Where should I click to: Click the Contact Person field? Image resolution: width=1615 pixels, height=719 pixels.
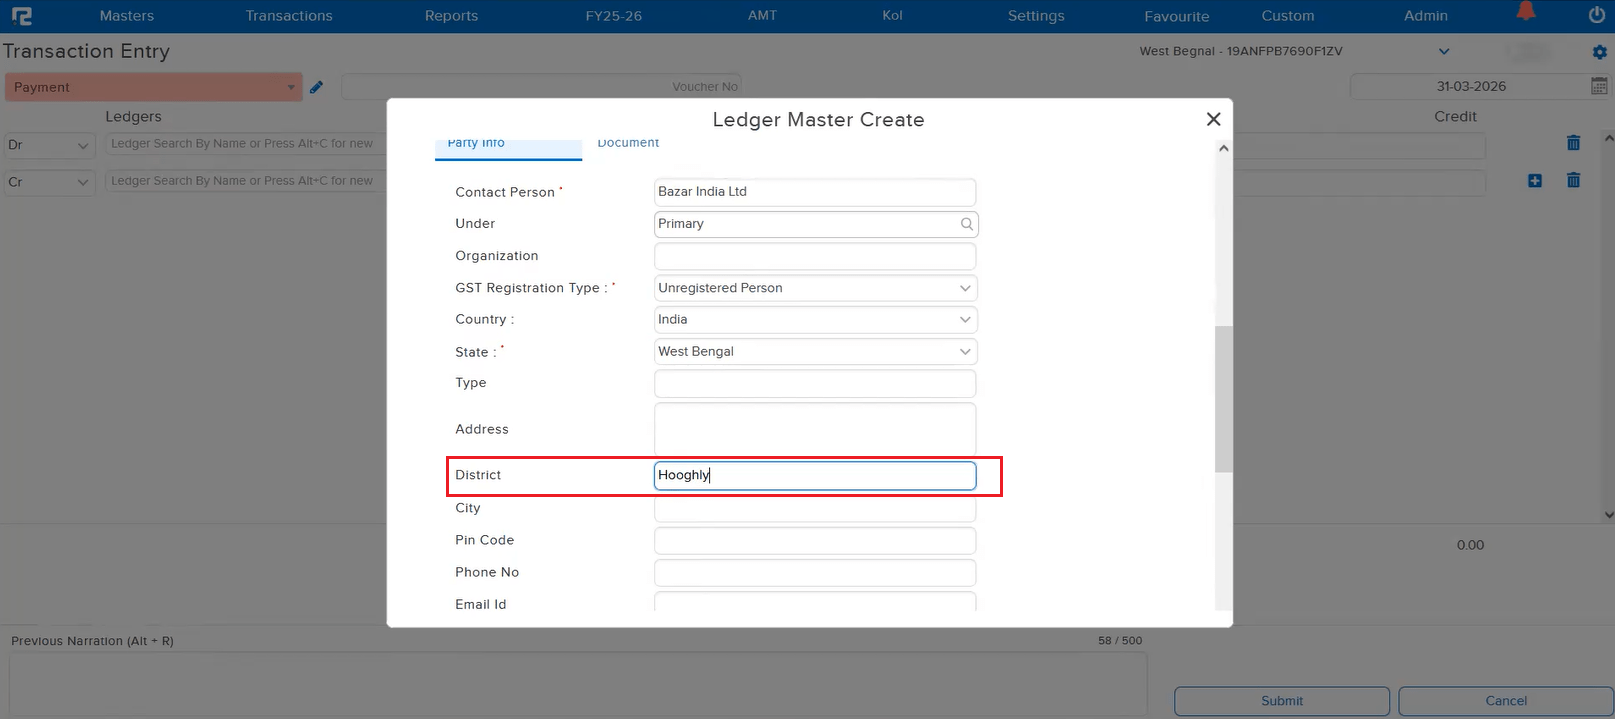(815, 192)
